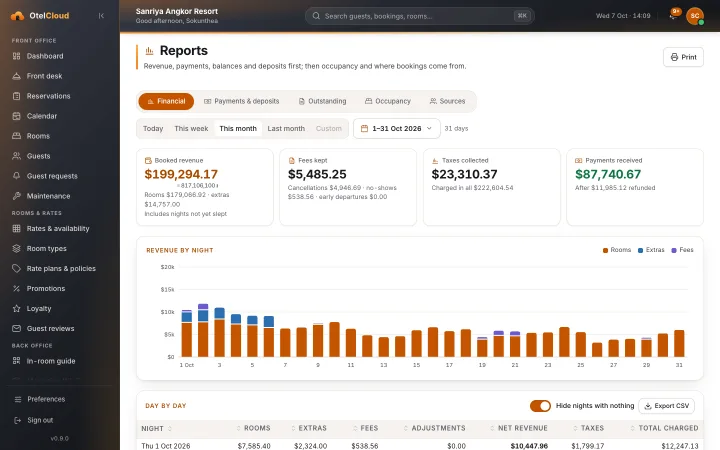
Task: Open notifications bell
Action: [x=674, y=16]
